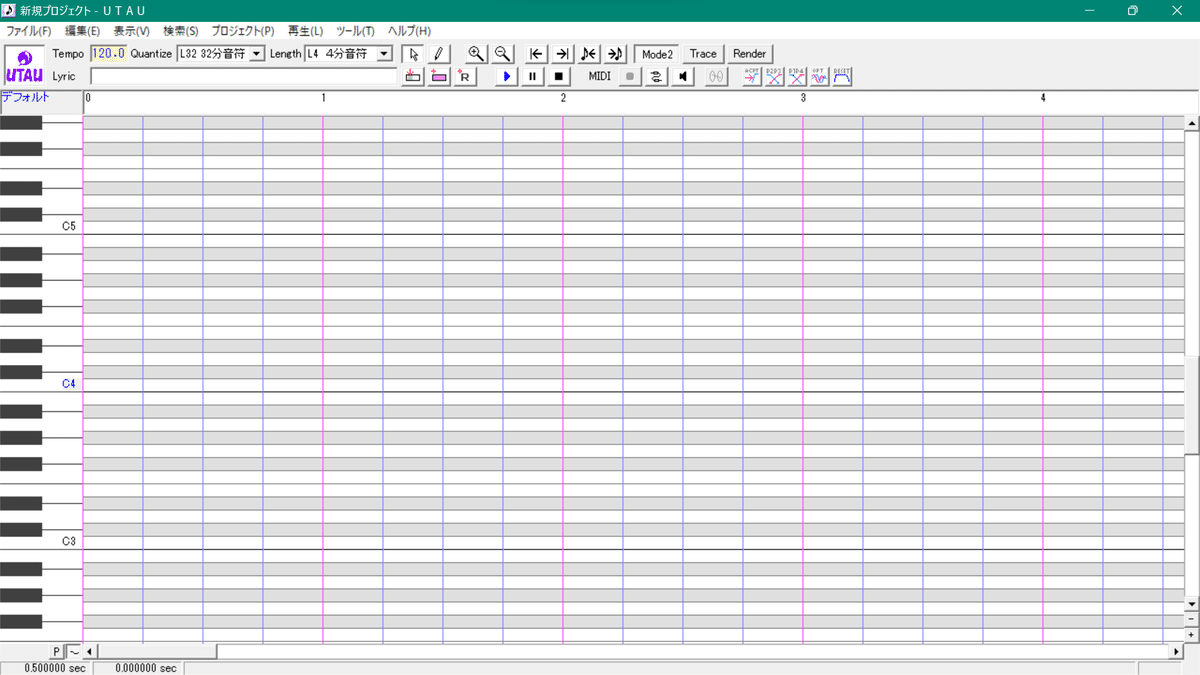Click the P2P3 envelope icon

(774, 76)
